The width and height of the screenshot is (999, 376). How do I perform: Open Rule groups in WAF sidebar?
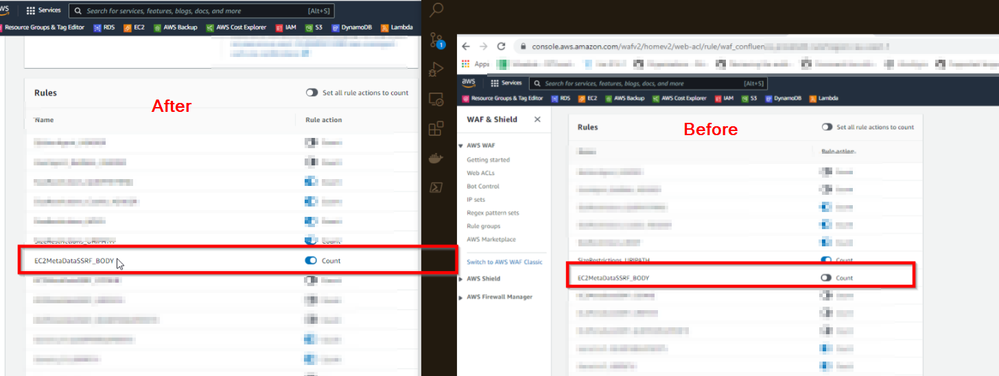coord(483,226)
